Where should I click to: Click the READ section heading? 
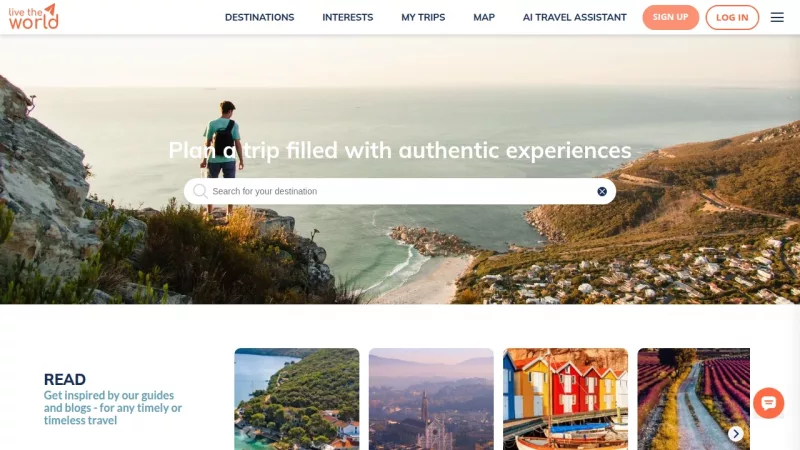65,380
